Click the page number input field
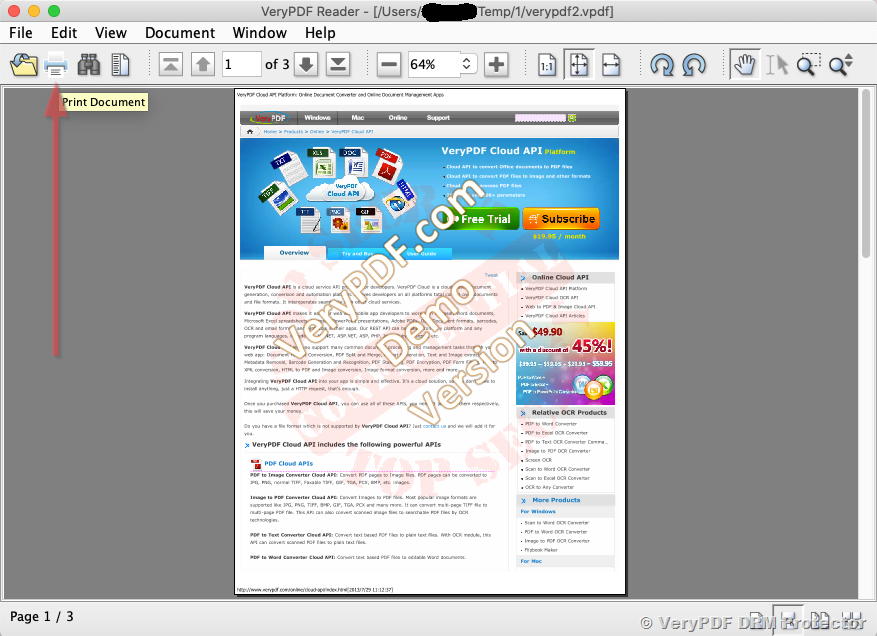Viewport: 877px width, 636px height. [x=240, y=65]
